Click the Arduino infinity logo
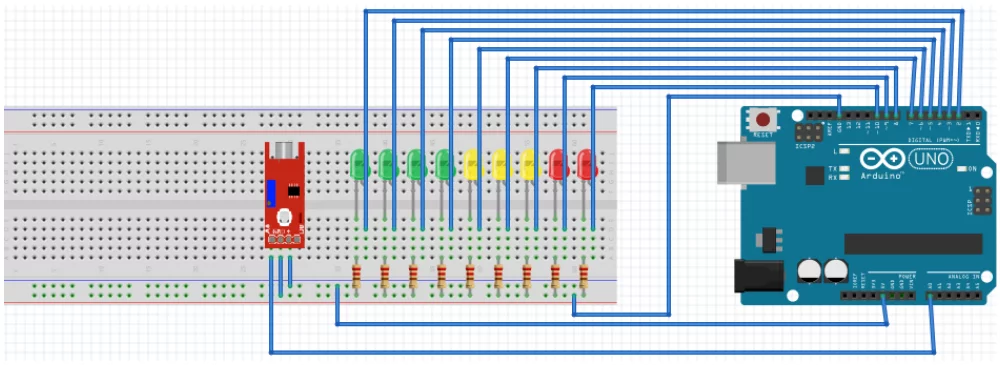This screenshot has height=365, width=1000. tap(882, 159)
